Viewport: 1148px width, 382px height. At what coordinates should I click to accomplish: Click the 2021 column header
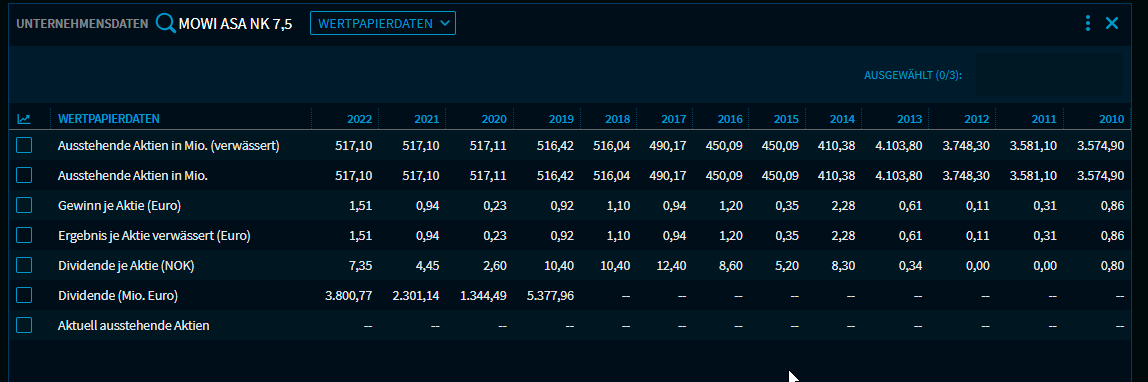click(x=427, y=119)
